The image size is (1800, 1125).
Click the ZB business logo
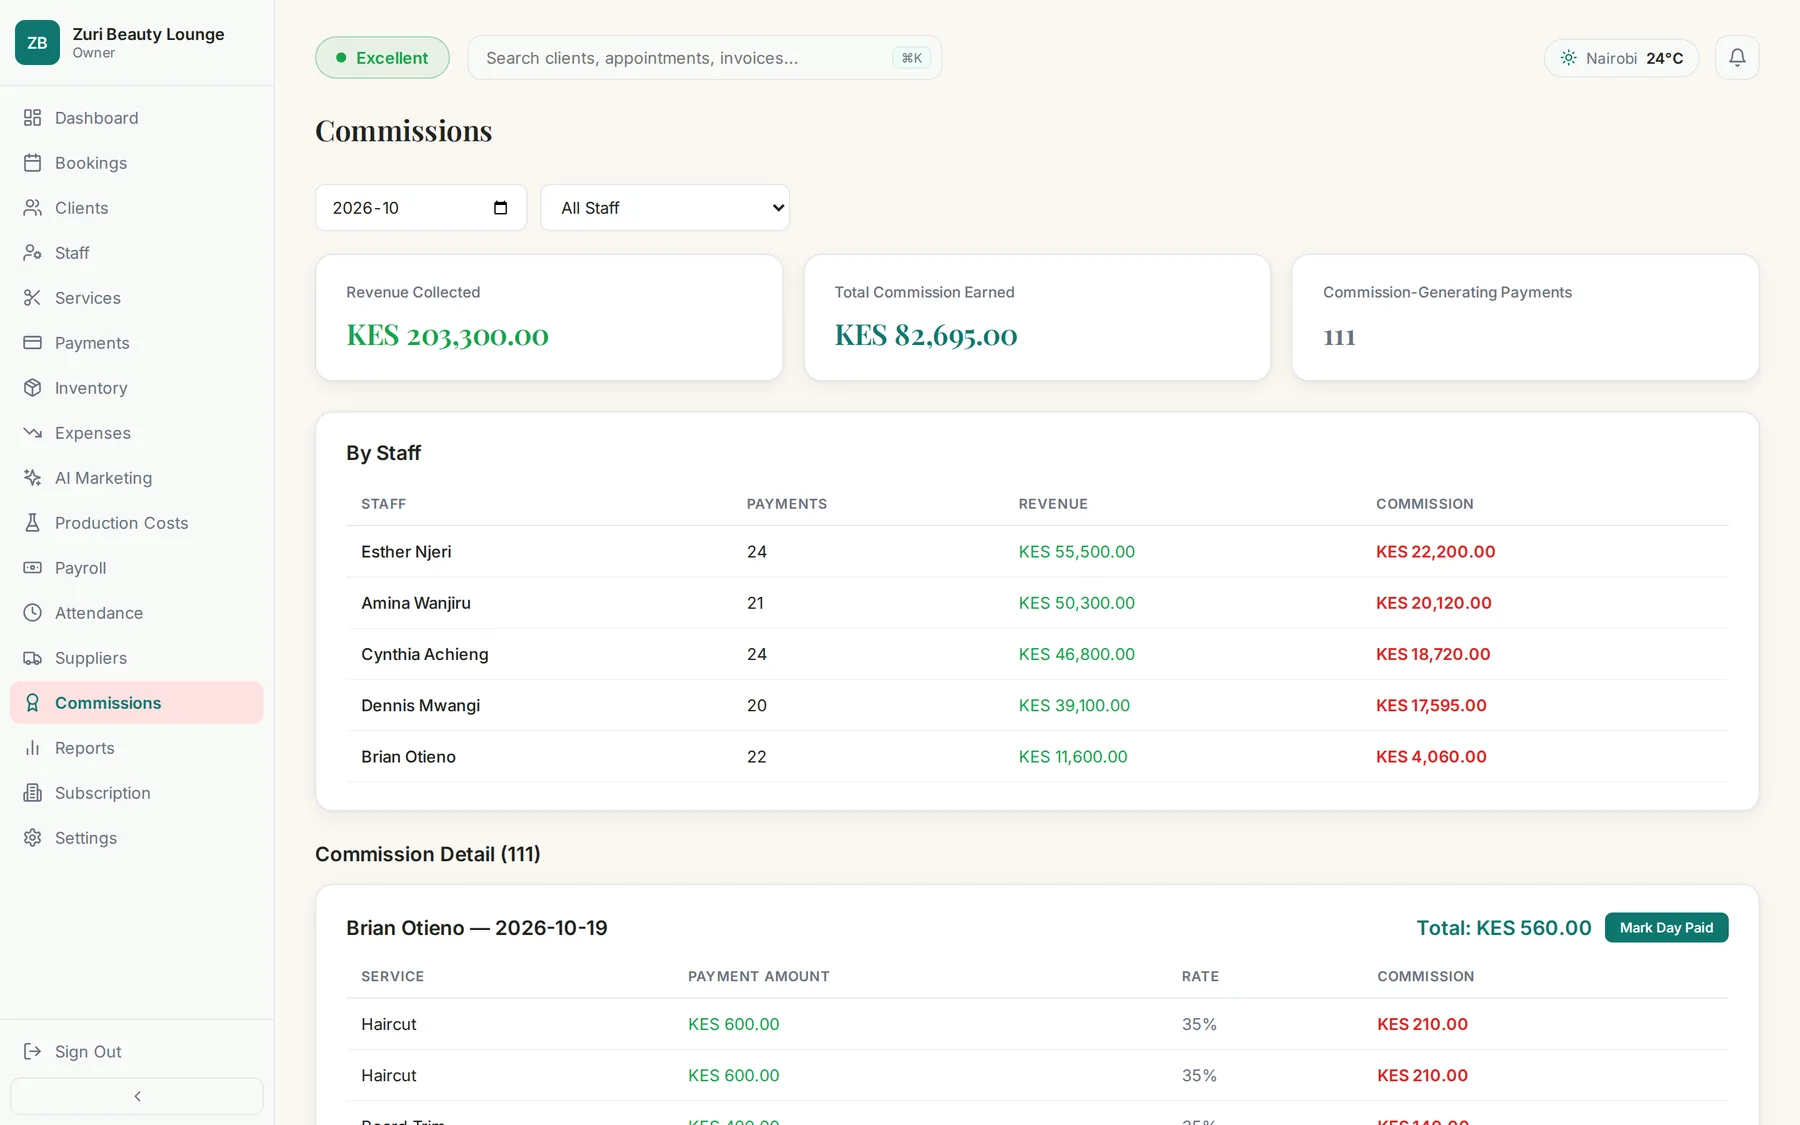(37, 43)
